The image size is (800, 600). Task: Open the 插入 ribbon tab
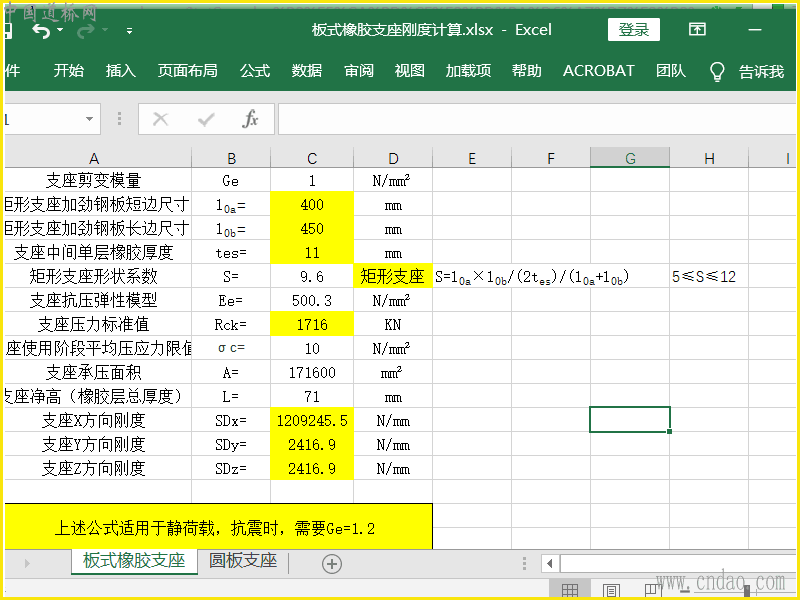[x=120, y=70]
